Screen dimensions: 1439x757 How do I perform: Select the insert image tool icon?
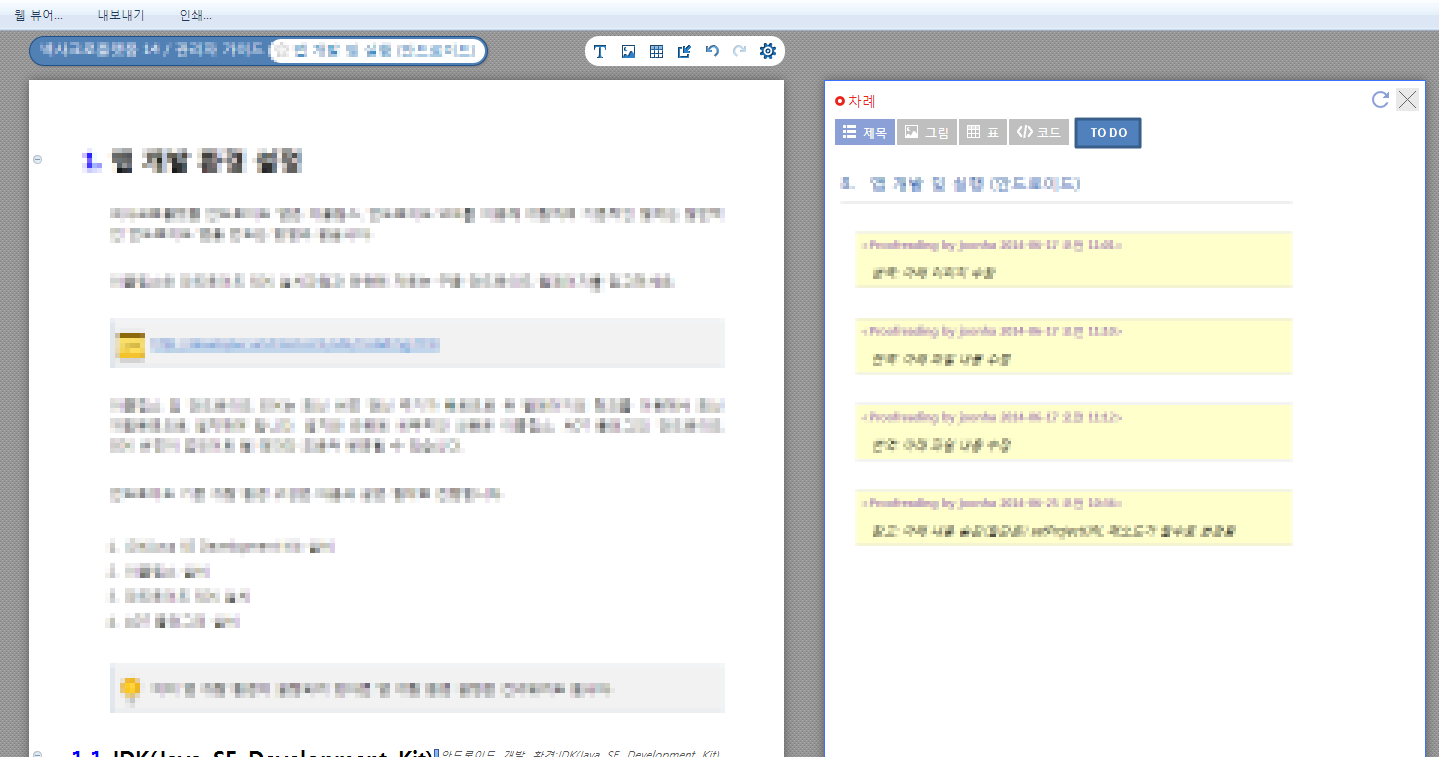coord(628,52)
